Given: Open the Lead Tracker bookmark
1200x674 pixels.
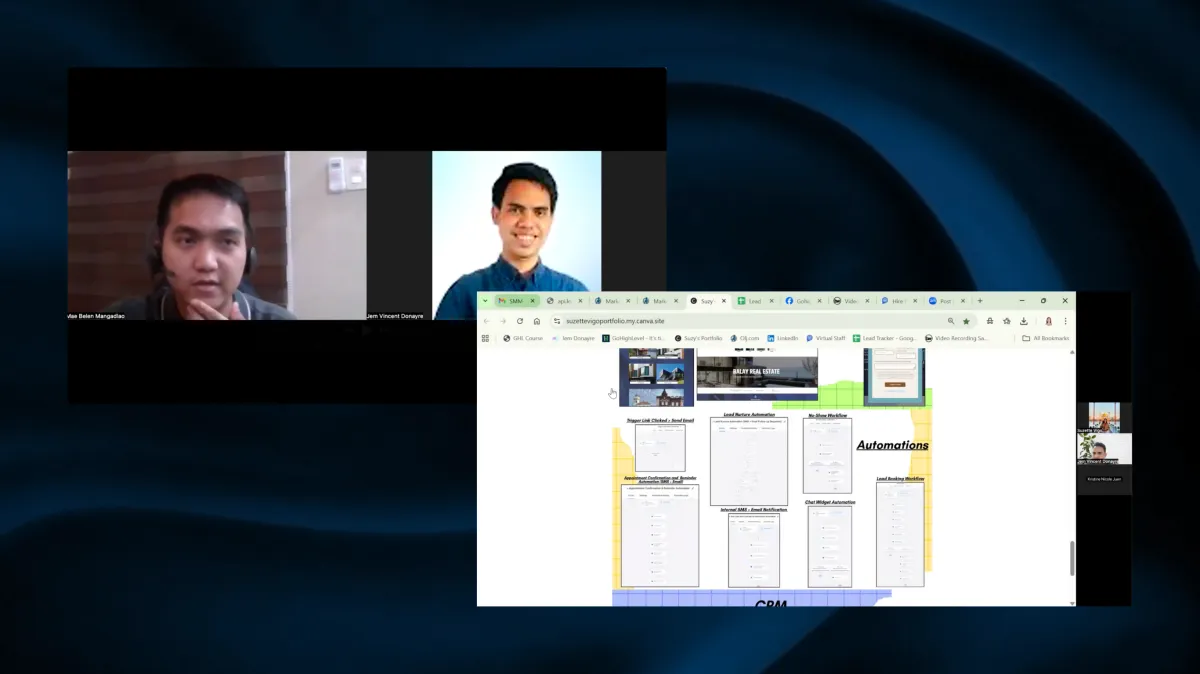Looking at the screenshot, I should (x=886, y=338).
